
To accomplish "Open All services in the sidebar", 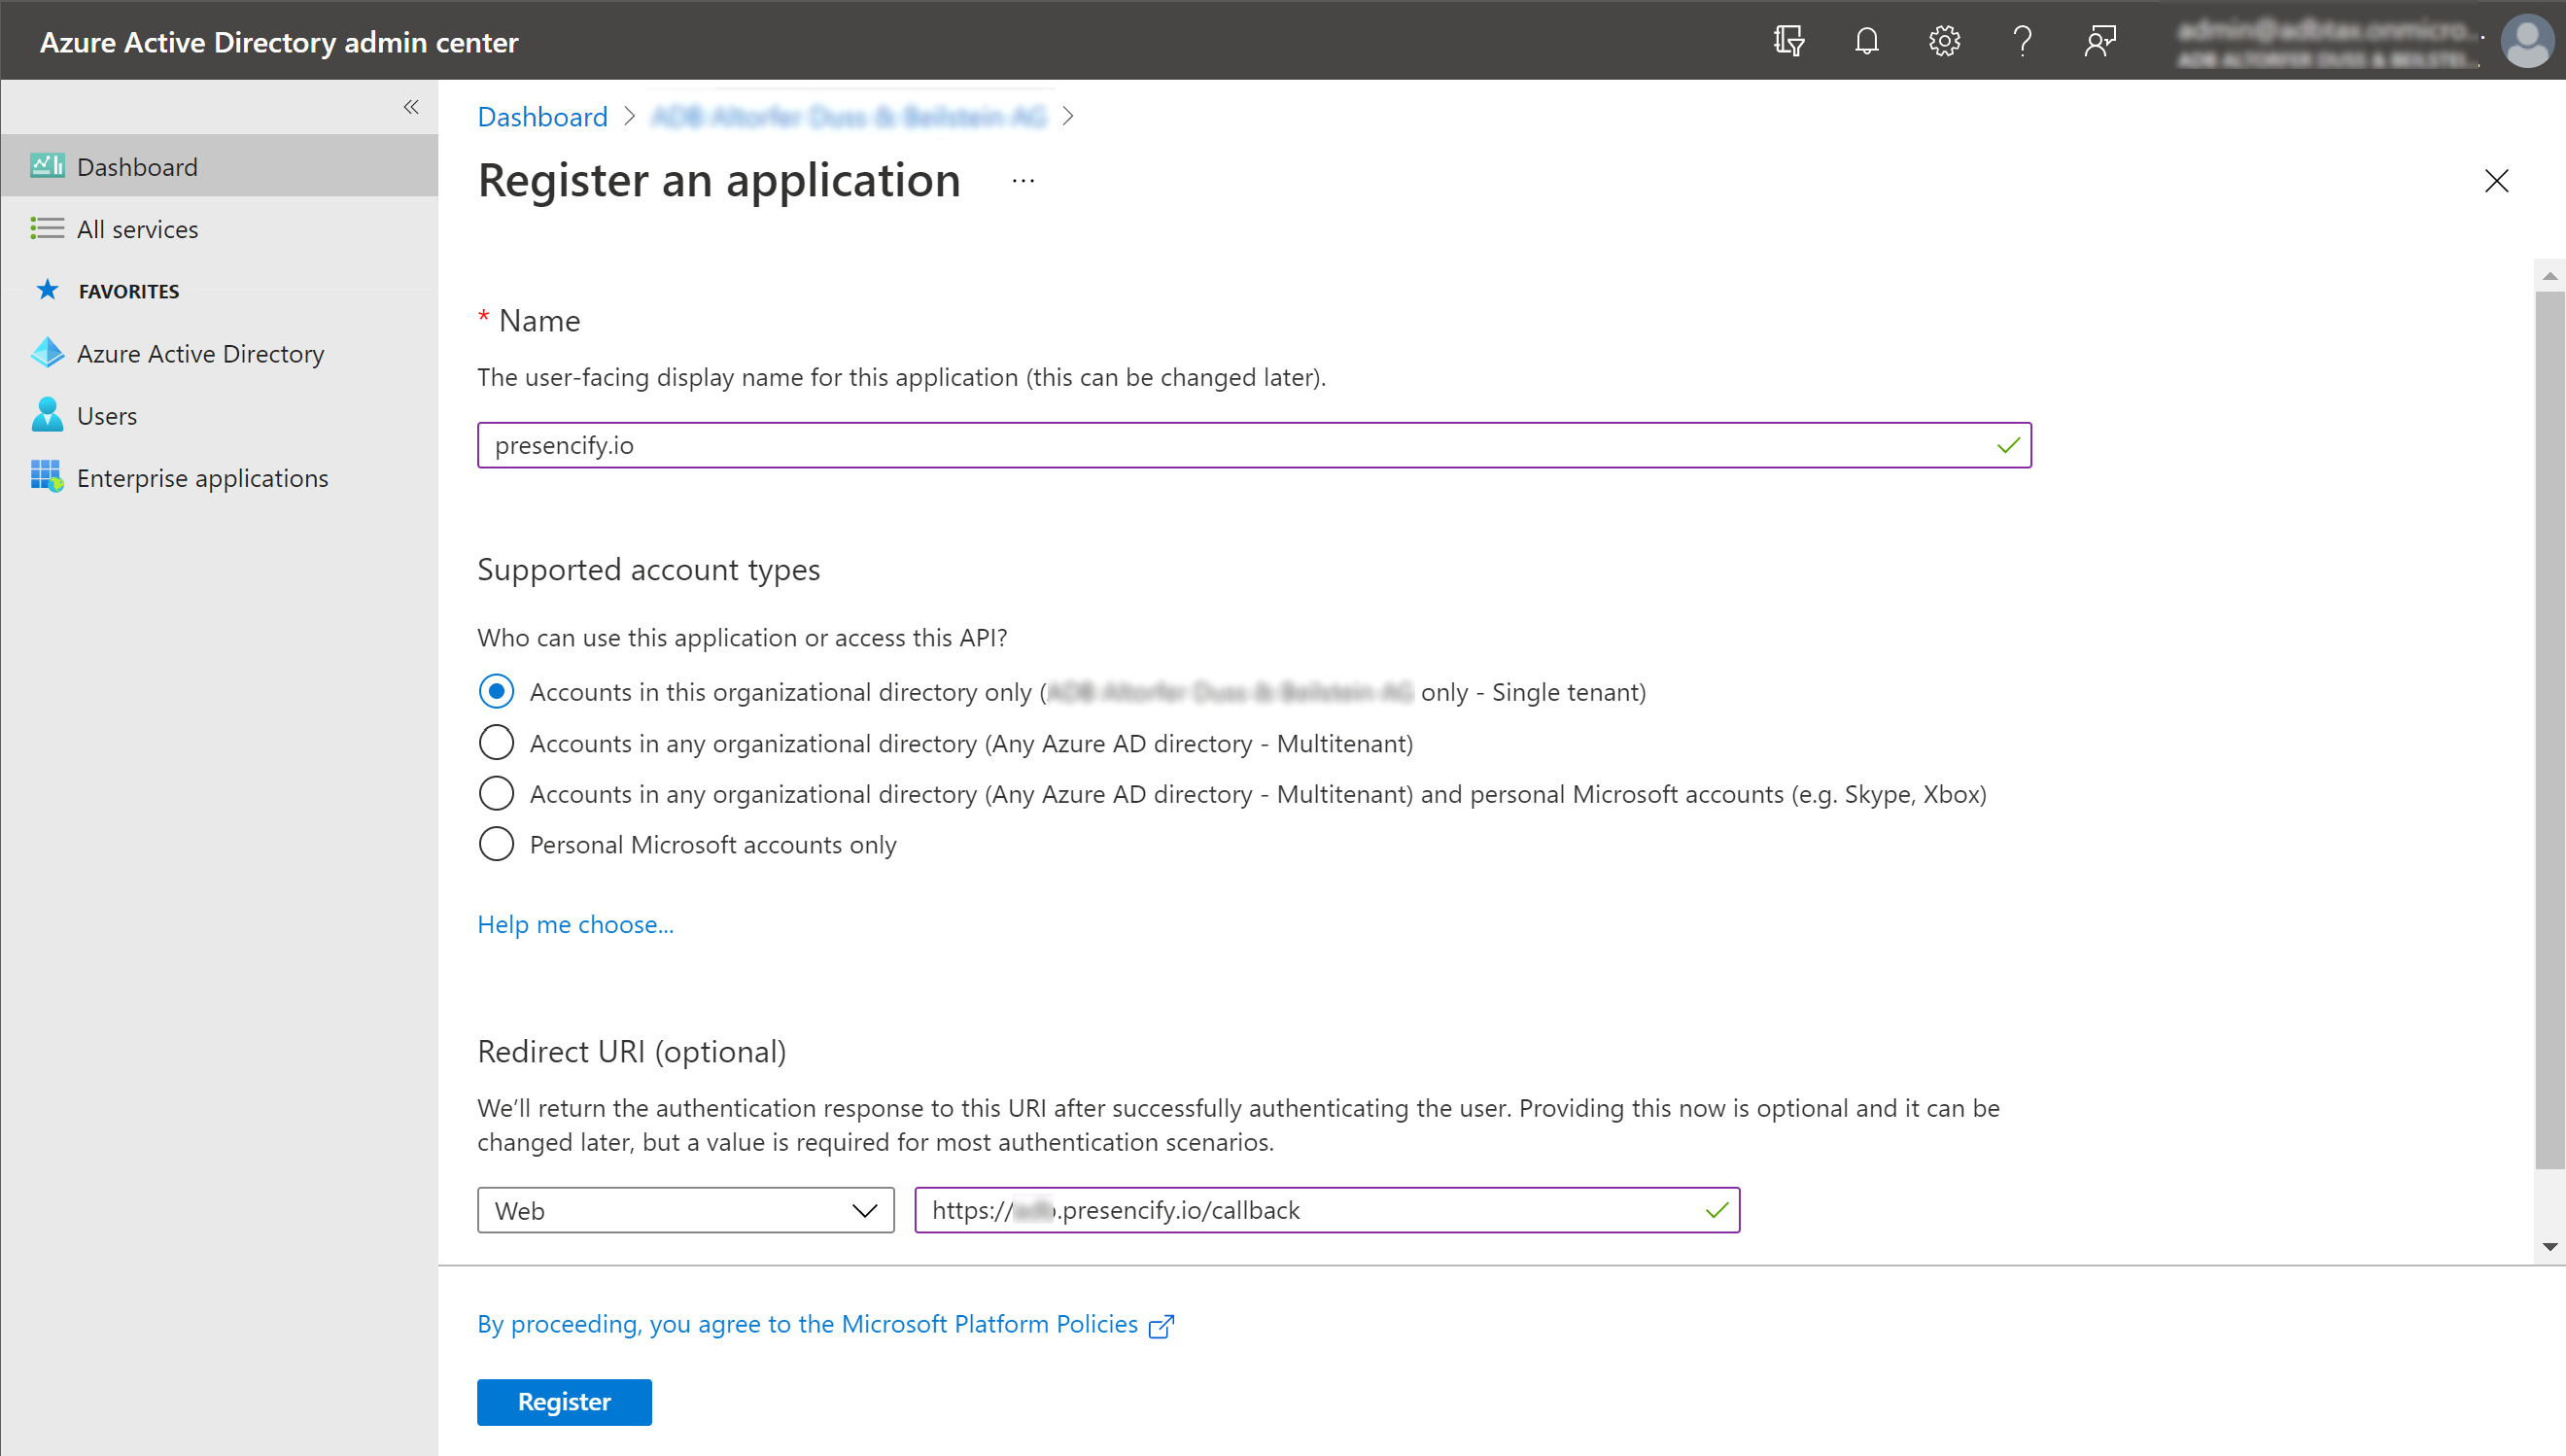I will [219, 229].
